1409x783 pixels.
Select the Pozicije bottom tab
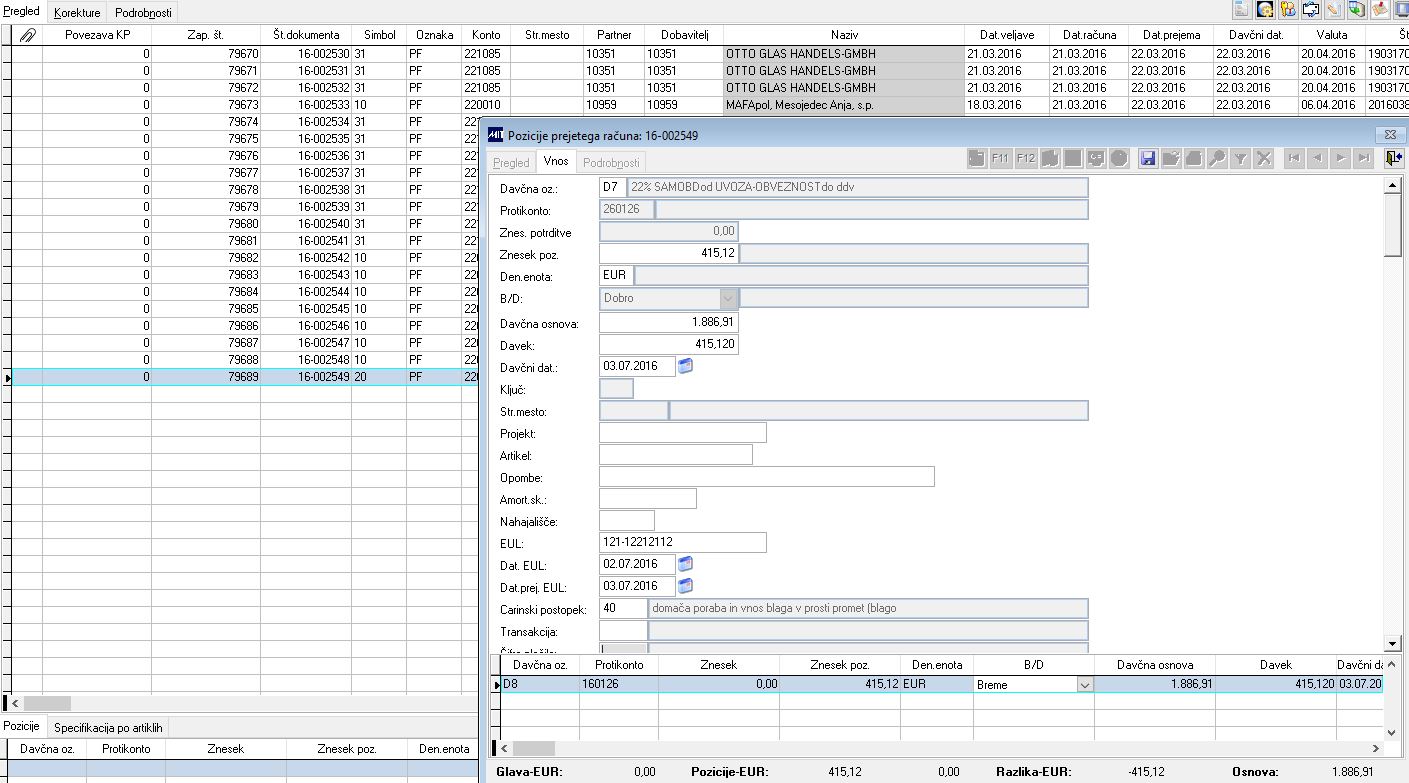pyautogui.click(x=22, y=726)
